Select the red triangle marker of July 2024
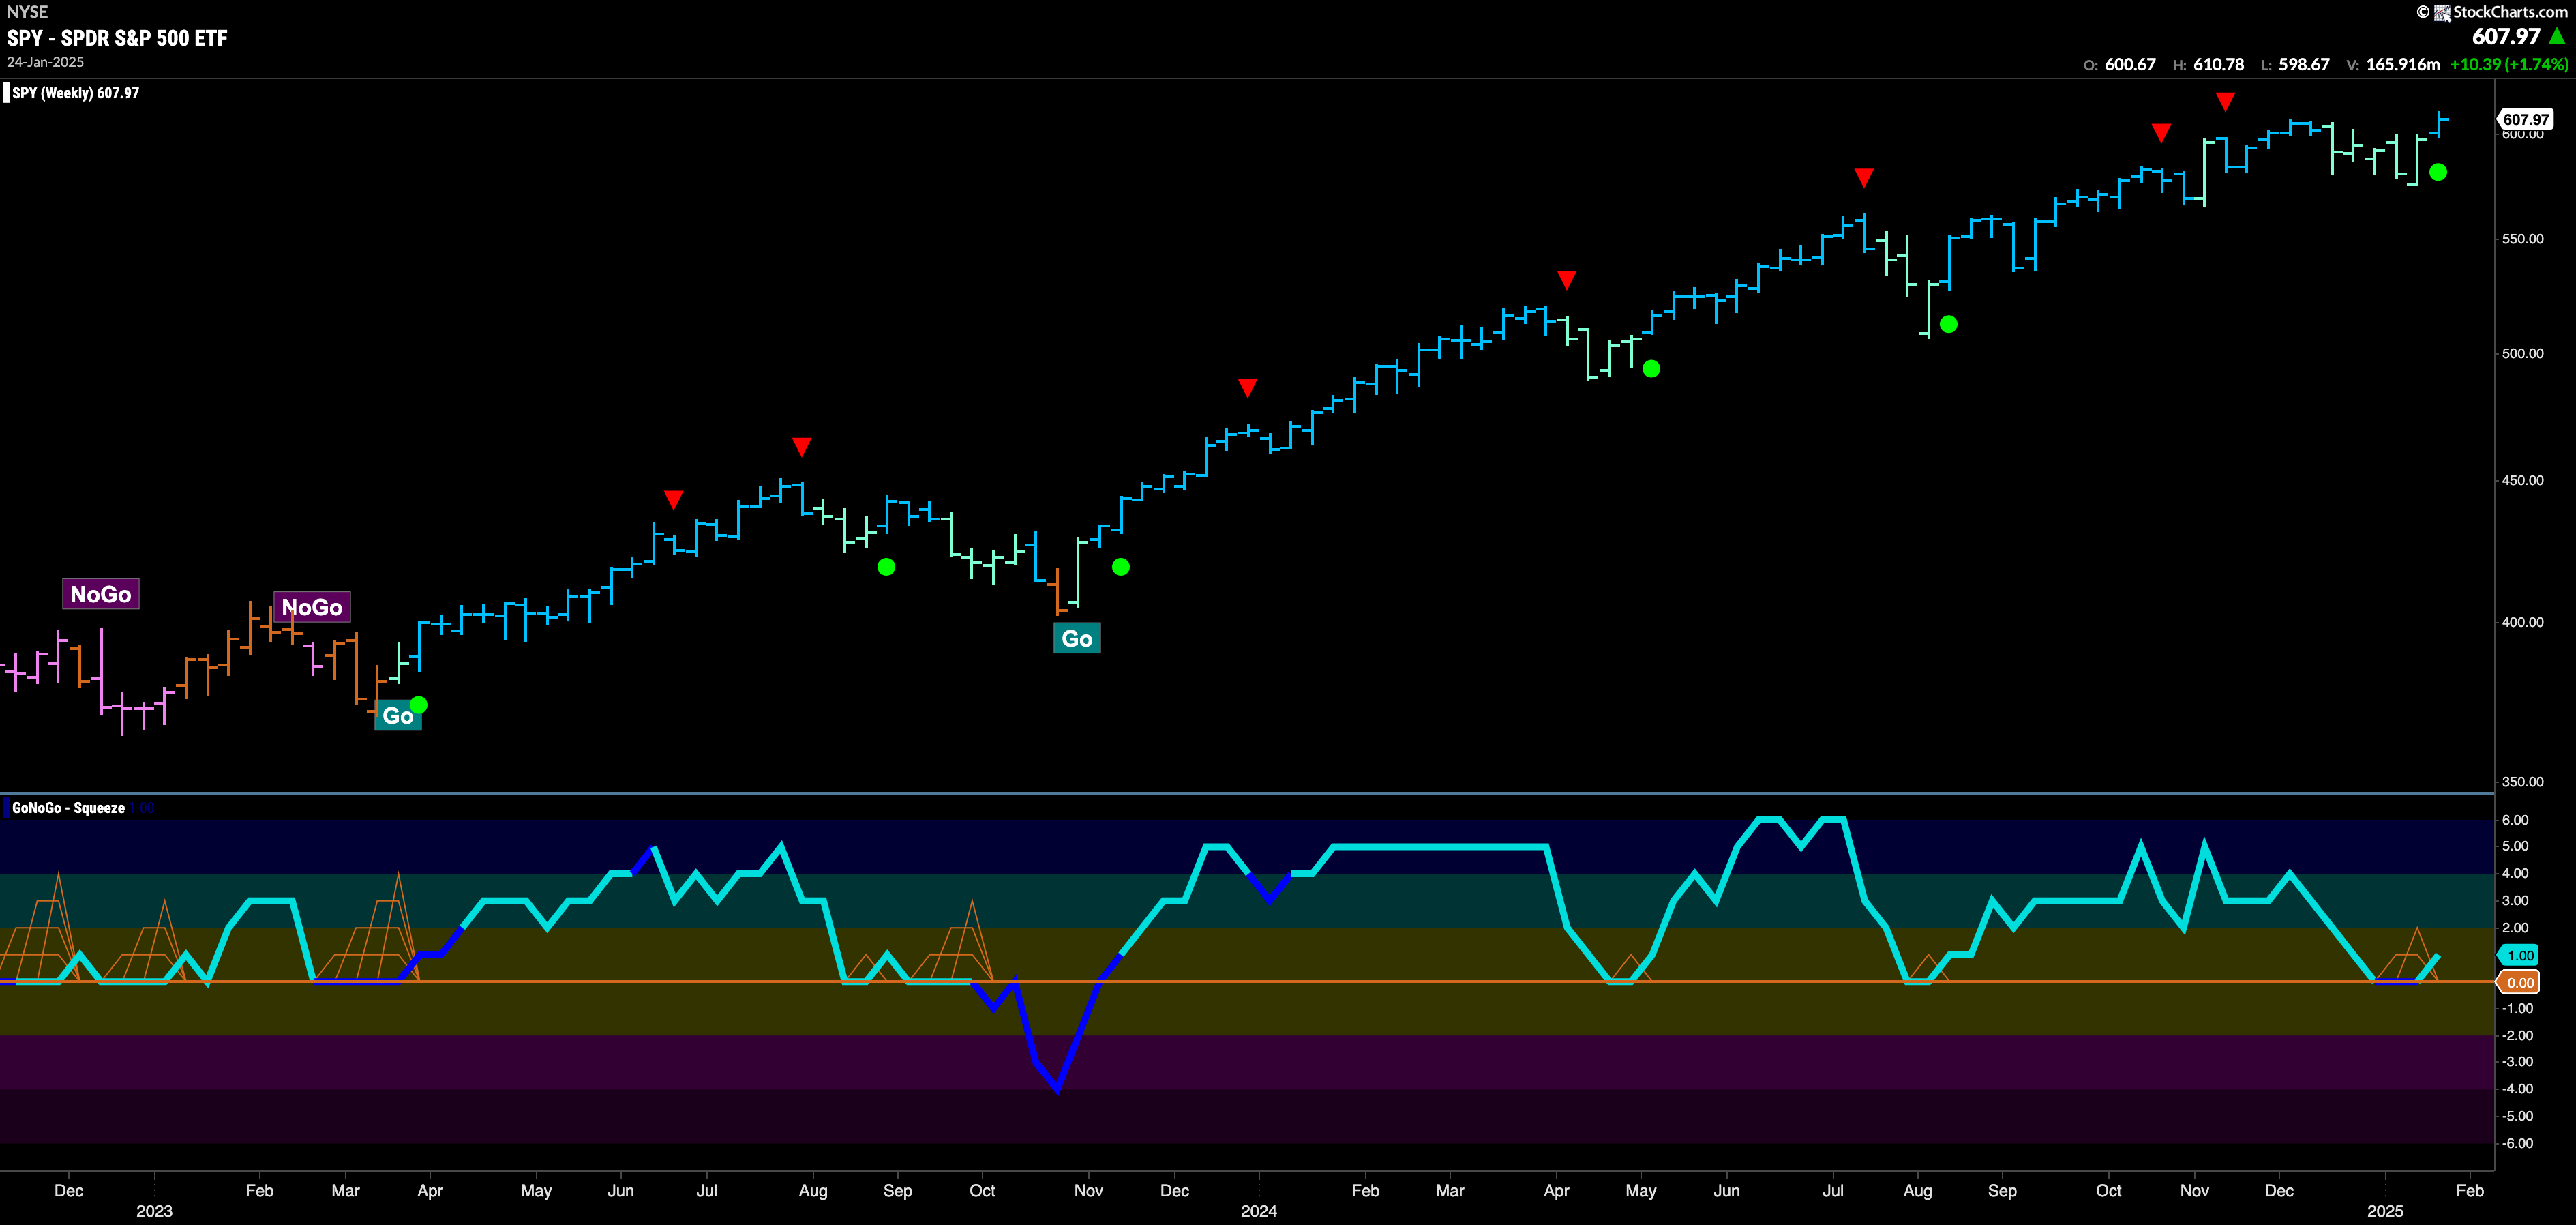The image size is (2576, 1225). 1864,178
